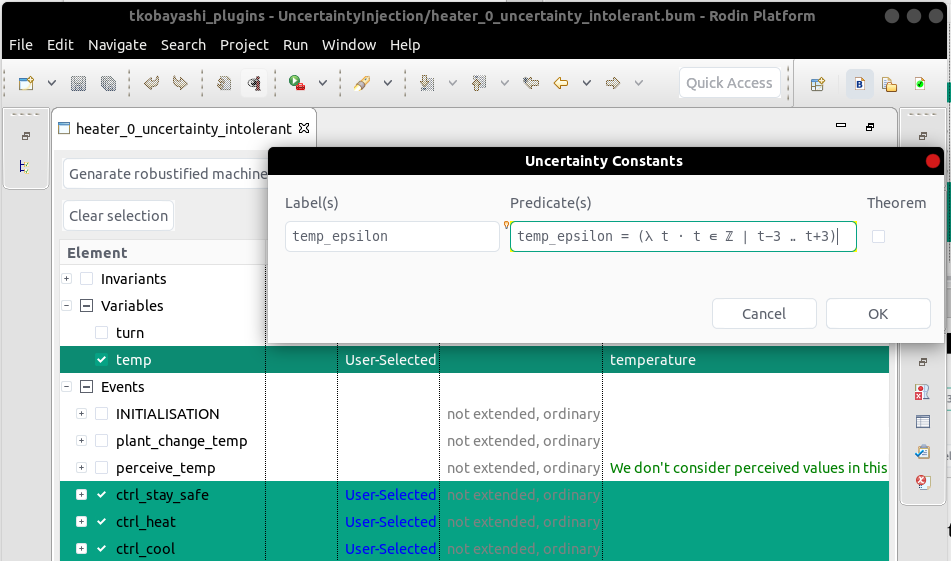The image size is (951, 561).
Task: Click the Back navigation arrow
Action: click(561, 83)
